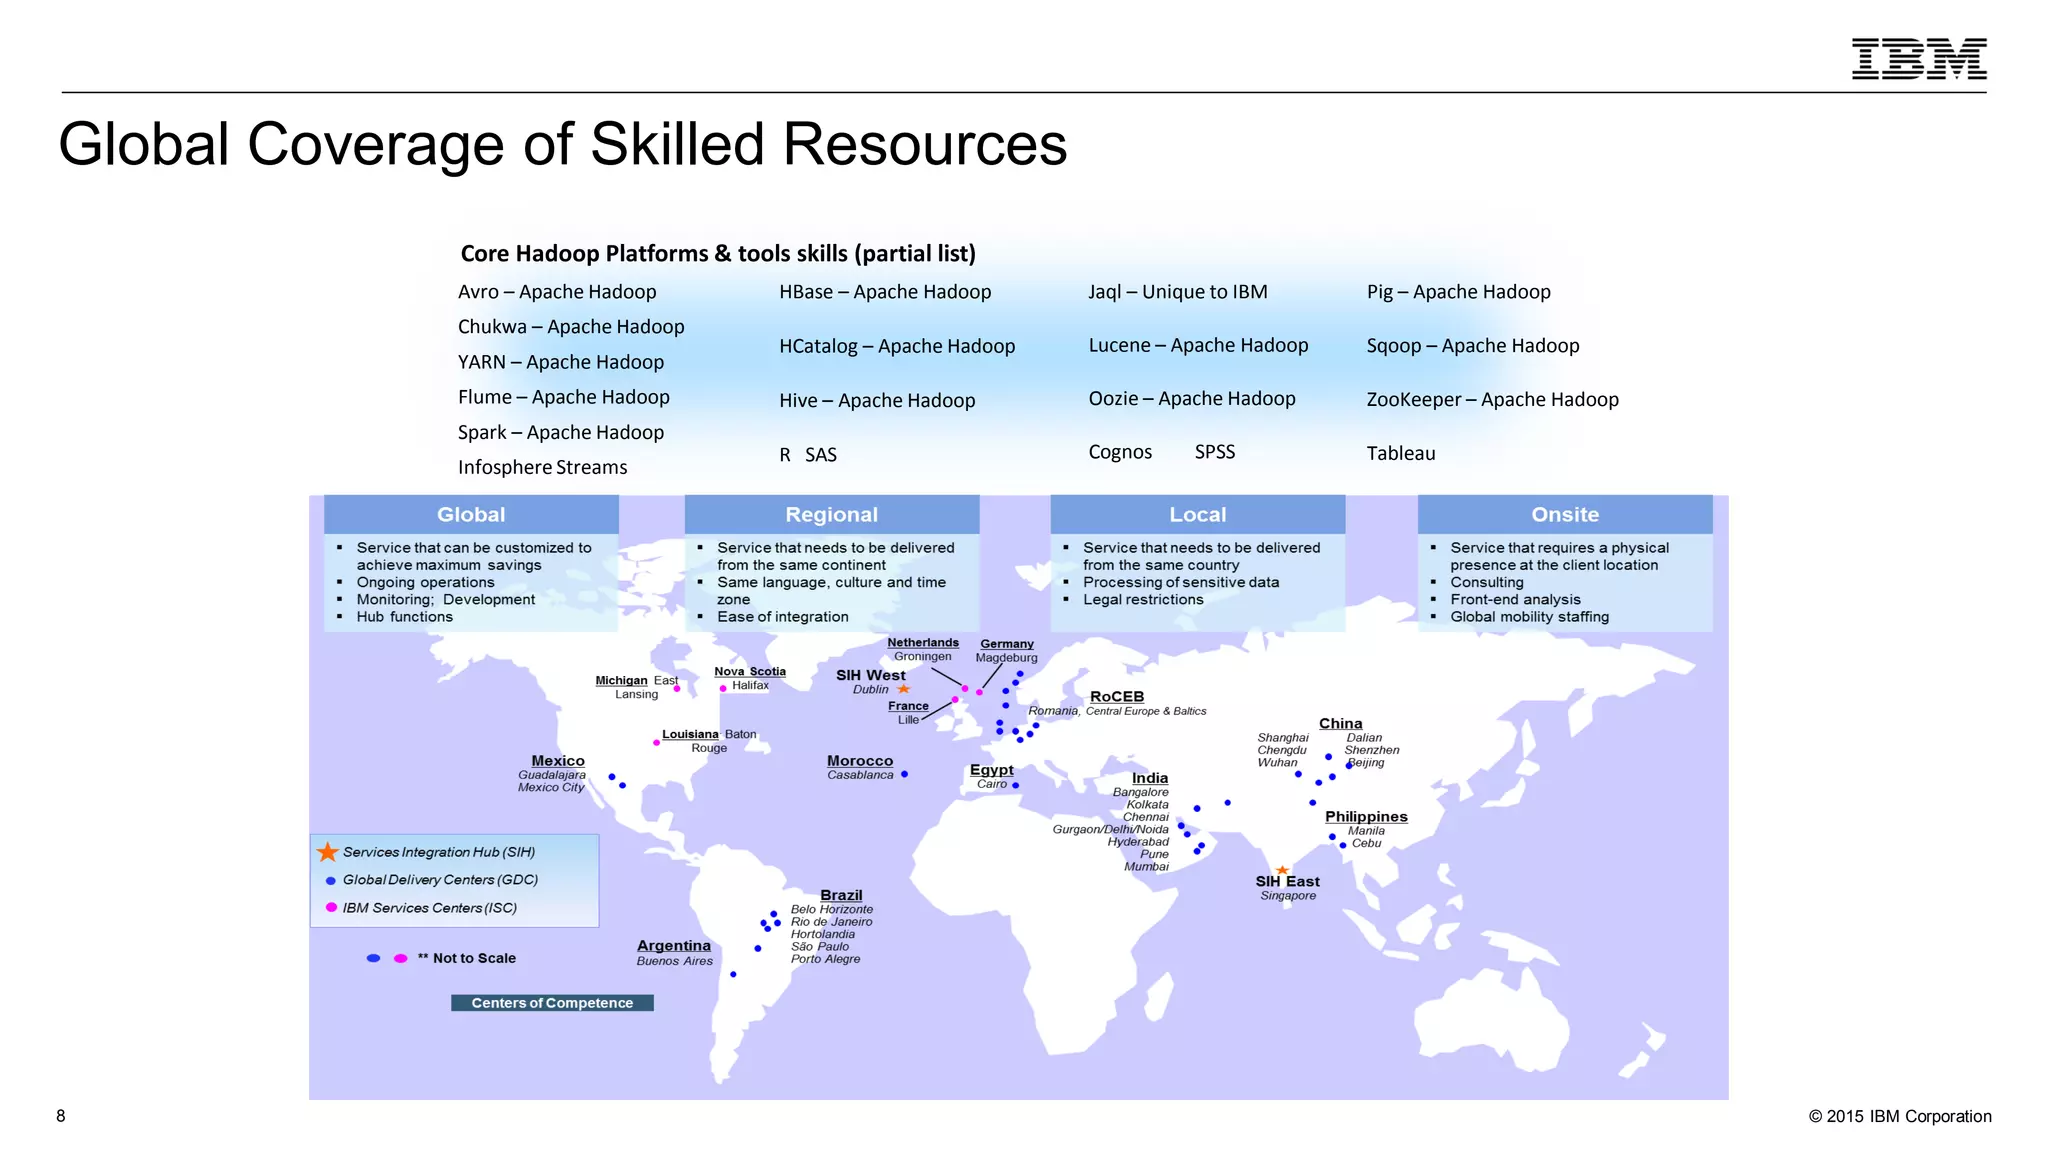Image resolution: width=2048 pixels, height=1152 pixels.
Task: Click the IBM logo
Action: [x=1919, y=59]
